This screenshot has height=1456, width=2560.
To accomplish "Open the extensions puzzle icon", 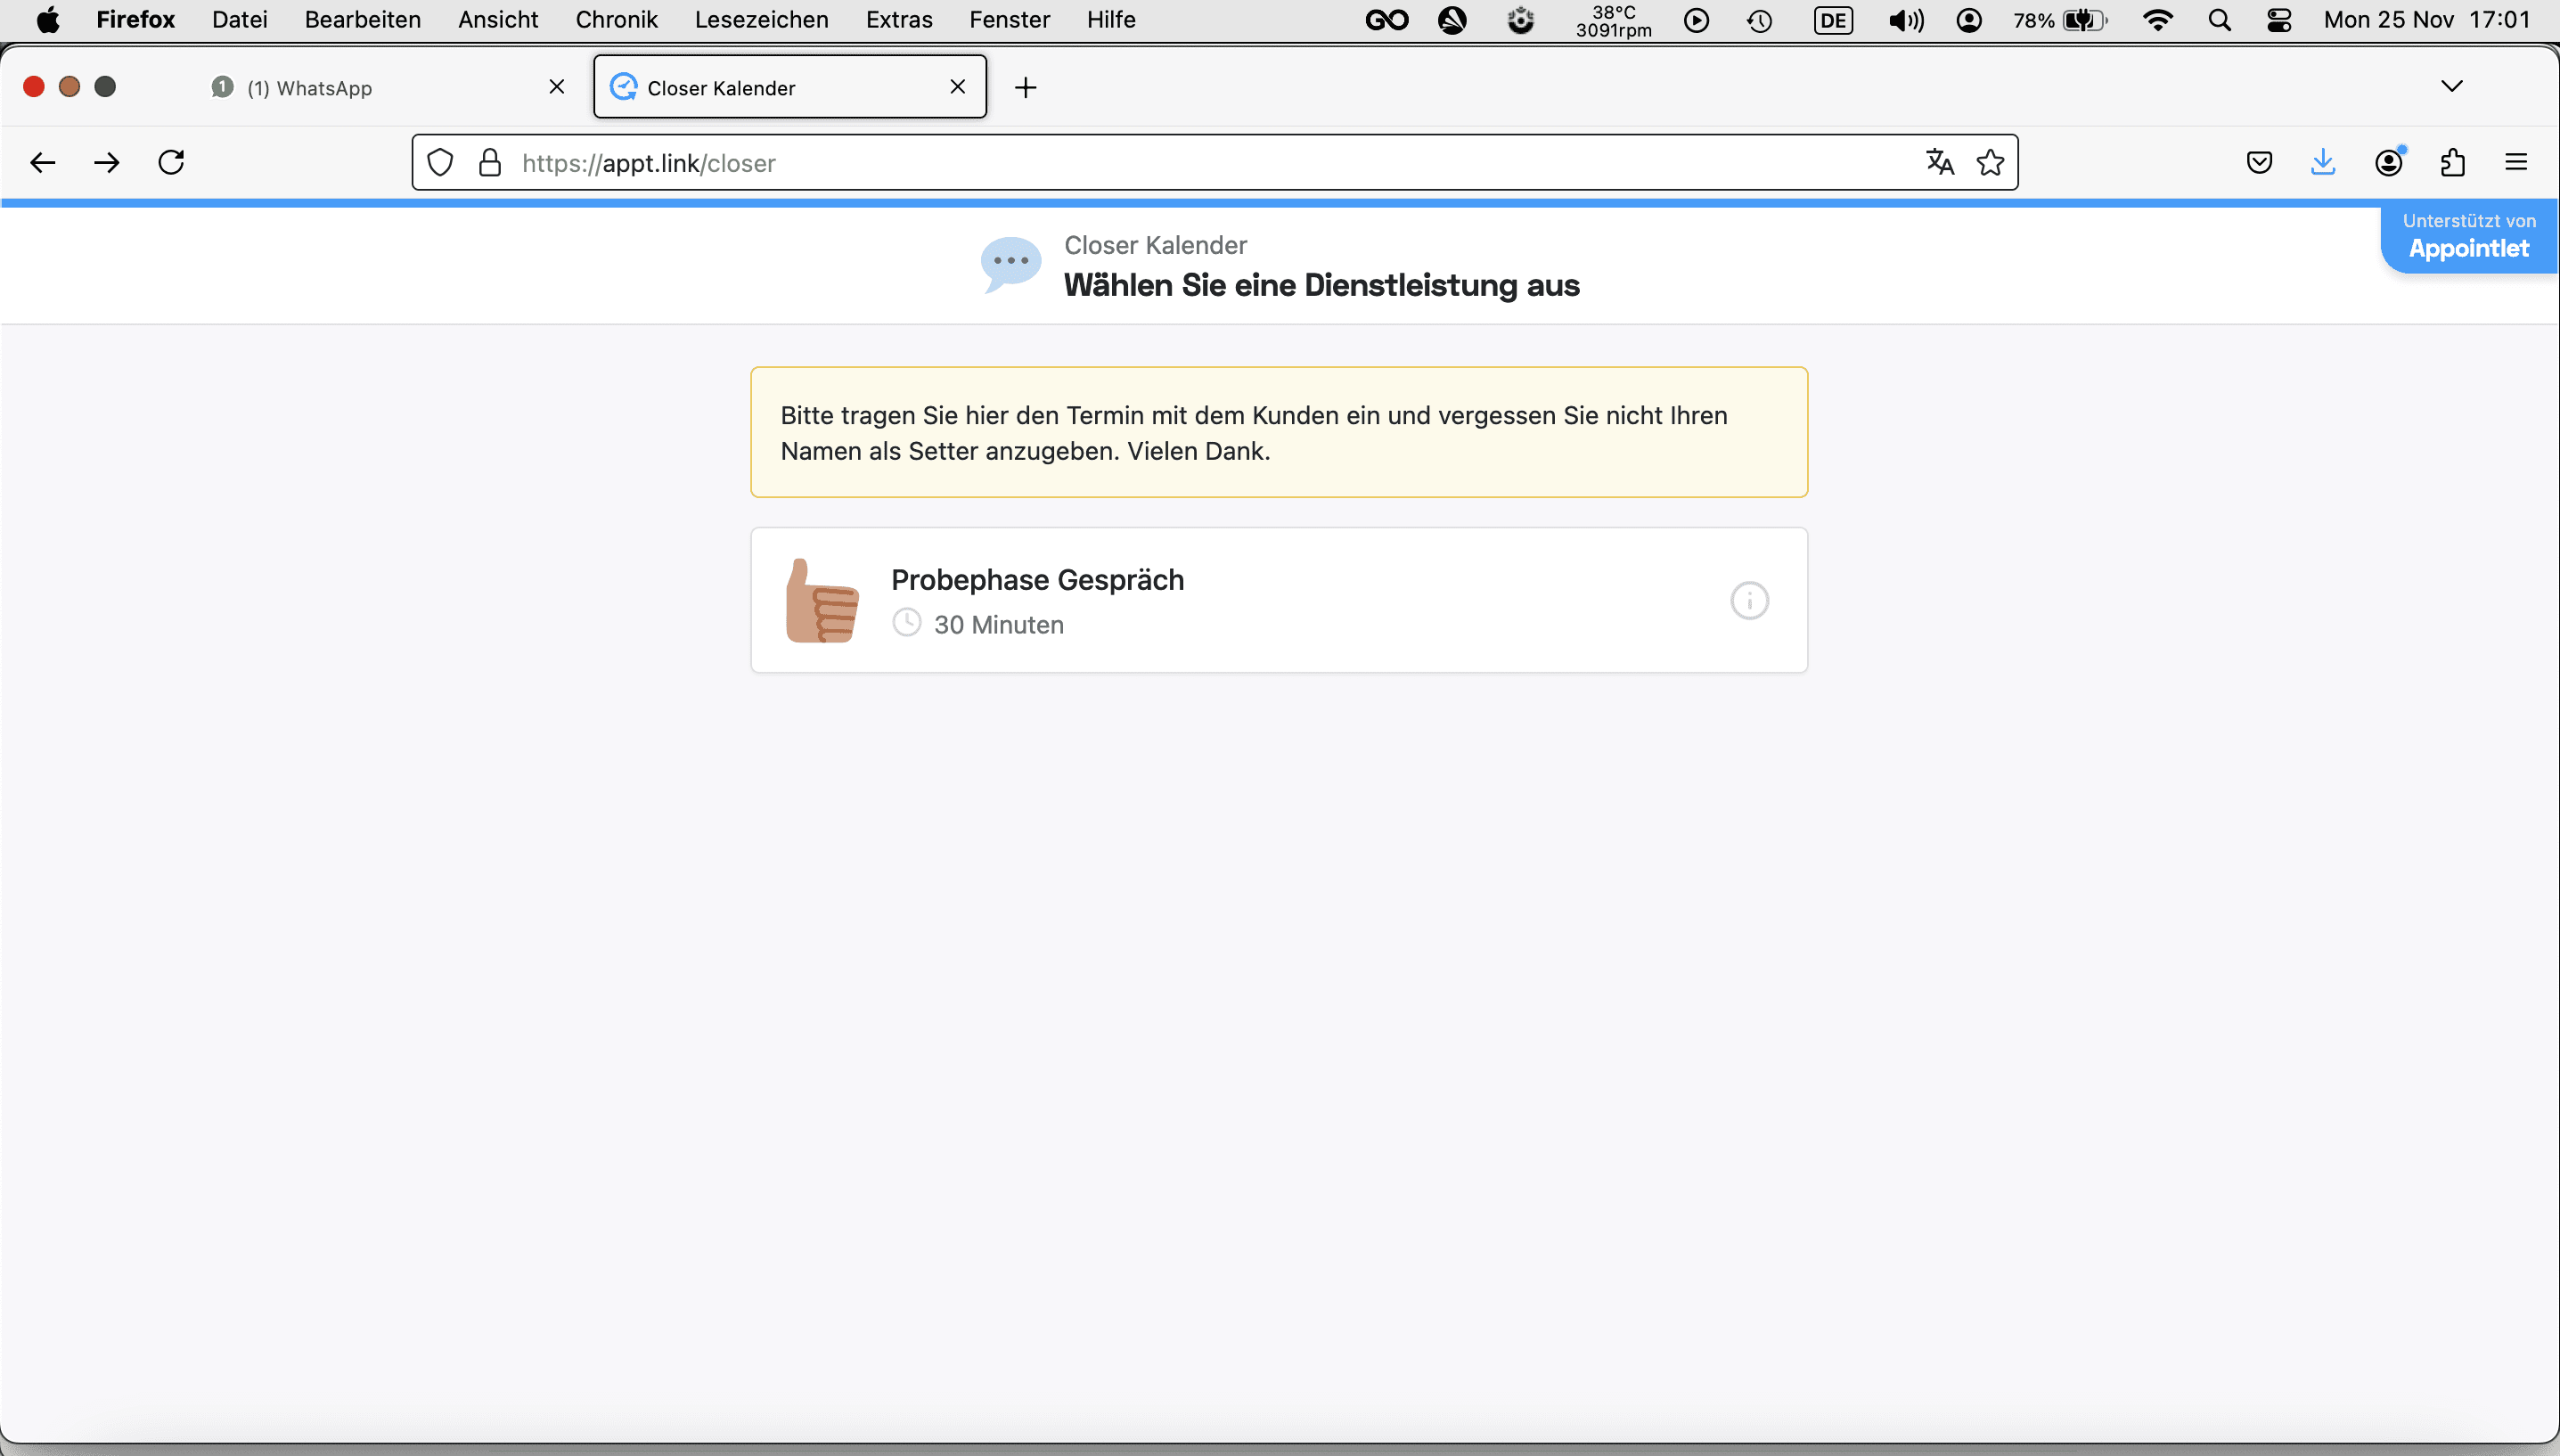I will 2452,162.
